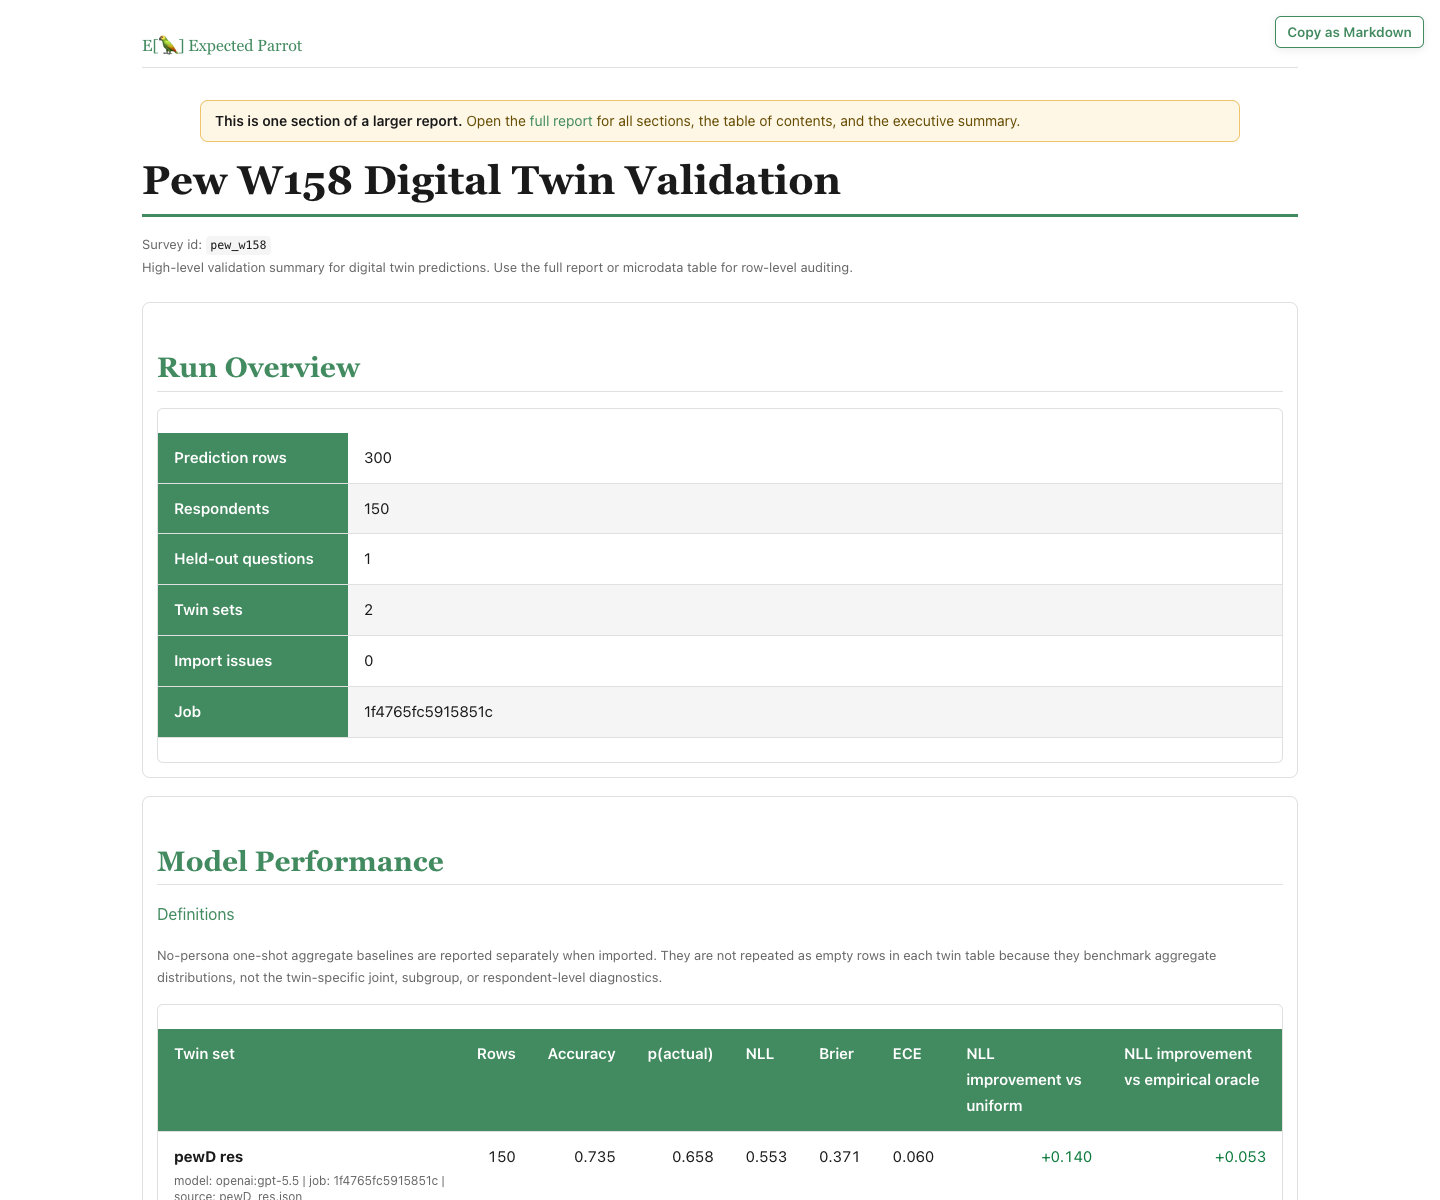
Task: Select the NLL value 0.553
Action: (766, 1157)
